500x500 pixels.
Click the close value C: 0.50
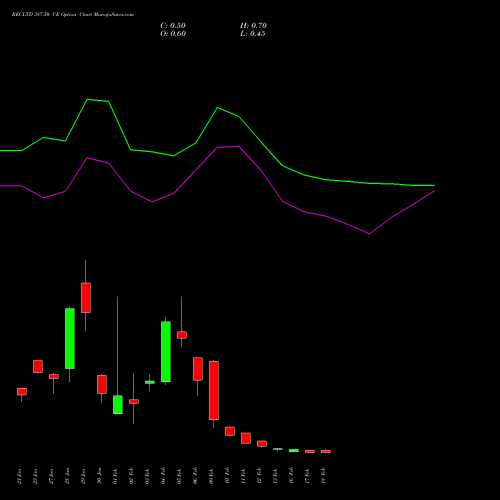pyautogui.click(x=173, y=26)
